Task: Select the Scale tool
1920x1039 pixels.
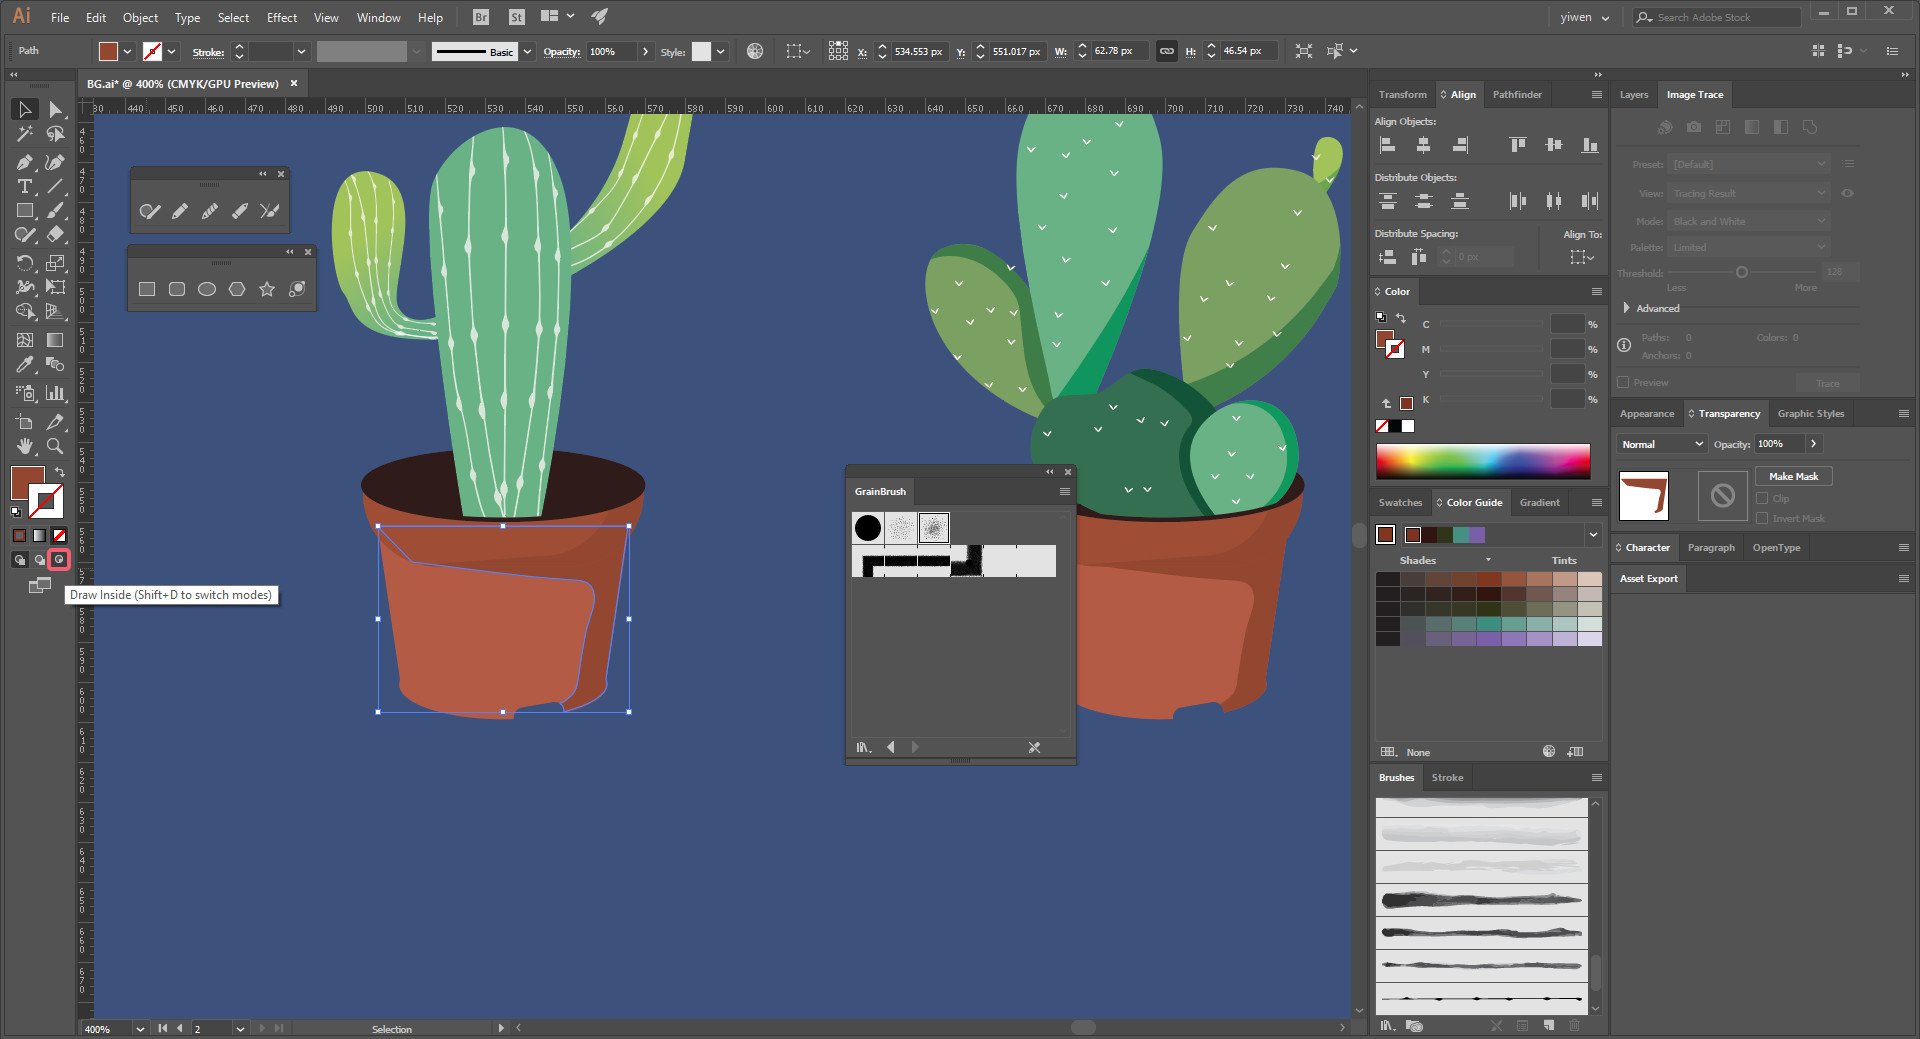Action: pyautogui.click(x=56, y=263)
